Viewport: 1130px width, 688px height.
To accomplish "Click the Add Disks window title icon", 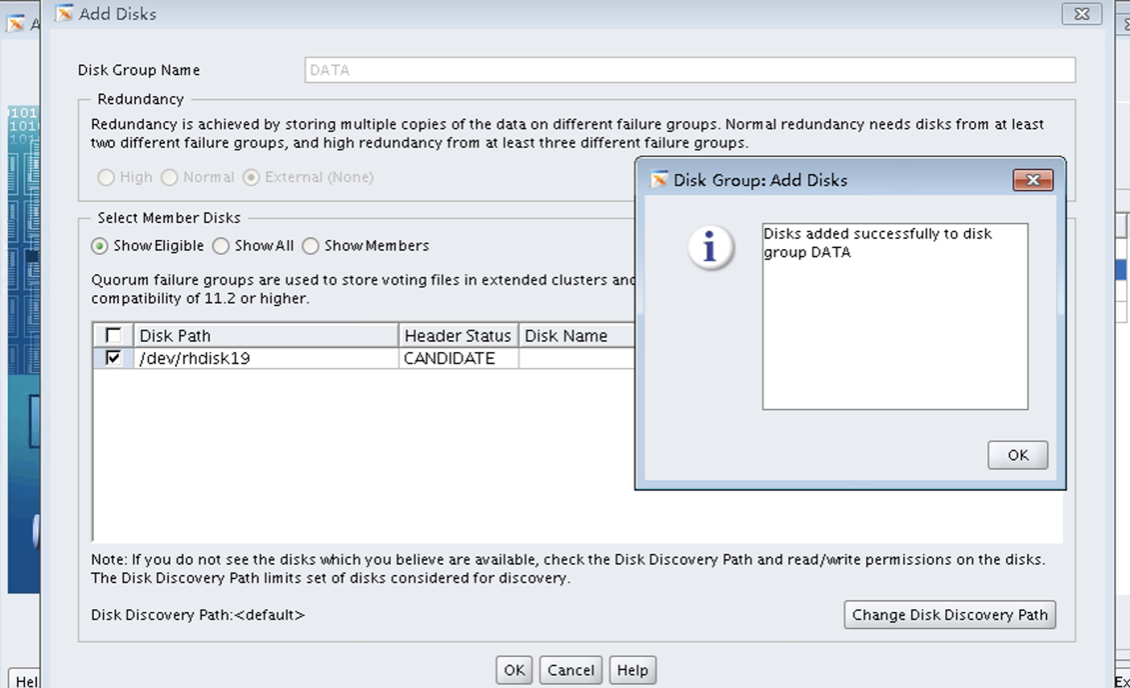I will click(x=65, y=13).
